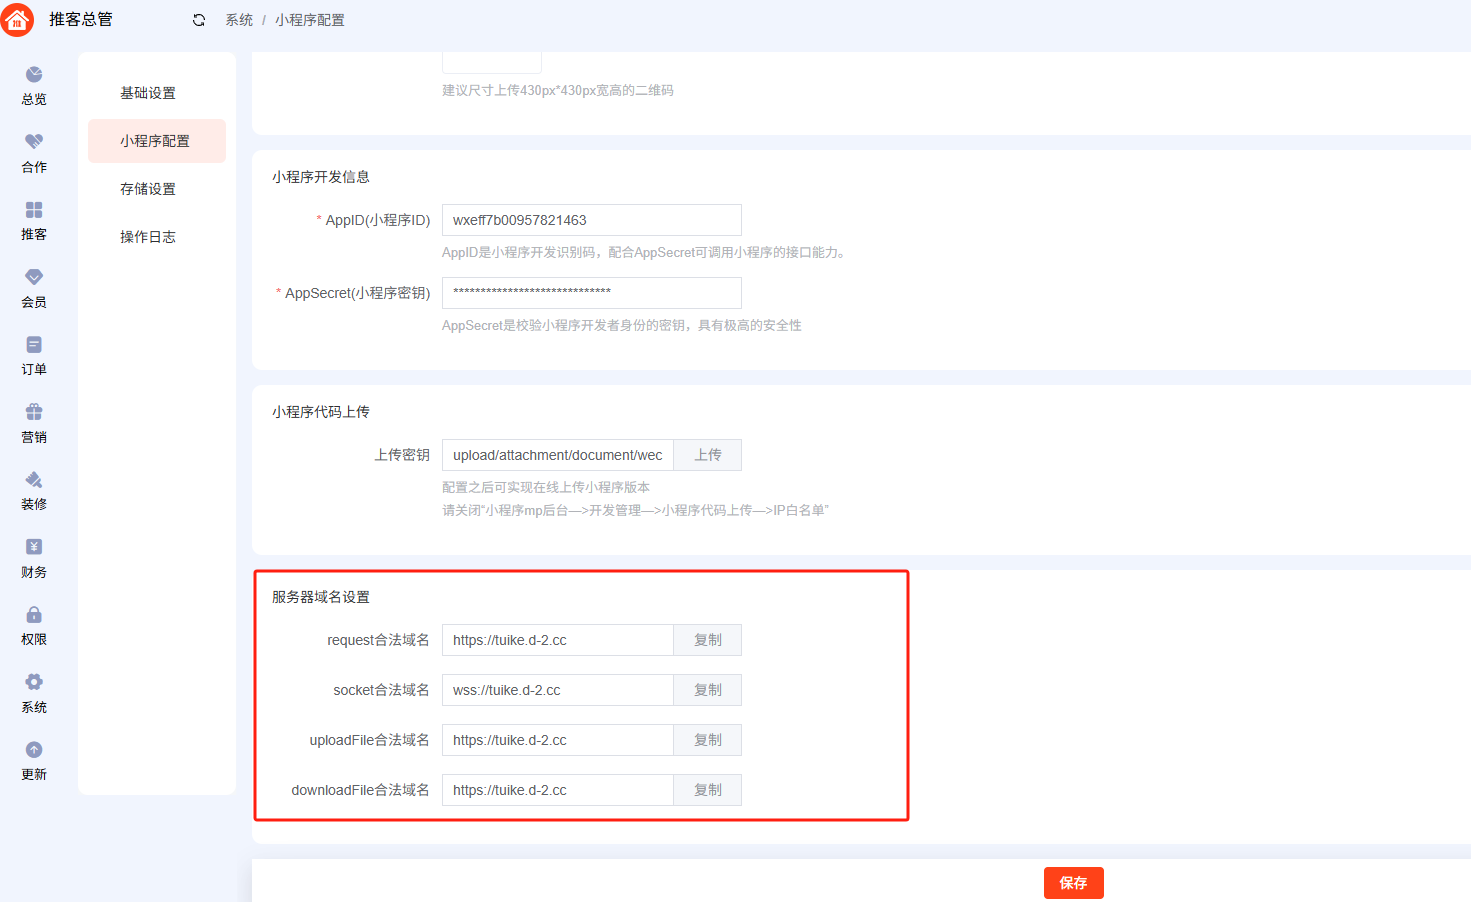Select the 推客 grid icon in sidebar
The height and width of the screenshot is (902, 1471).
pos(34,210)
